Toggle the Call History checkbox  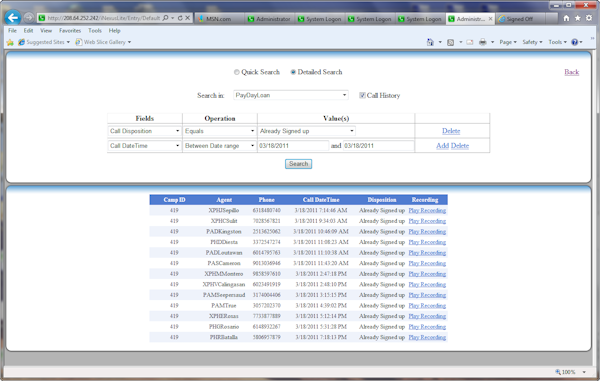coord(362,95)
